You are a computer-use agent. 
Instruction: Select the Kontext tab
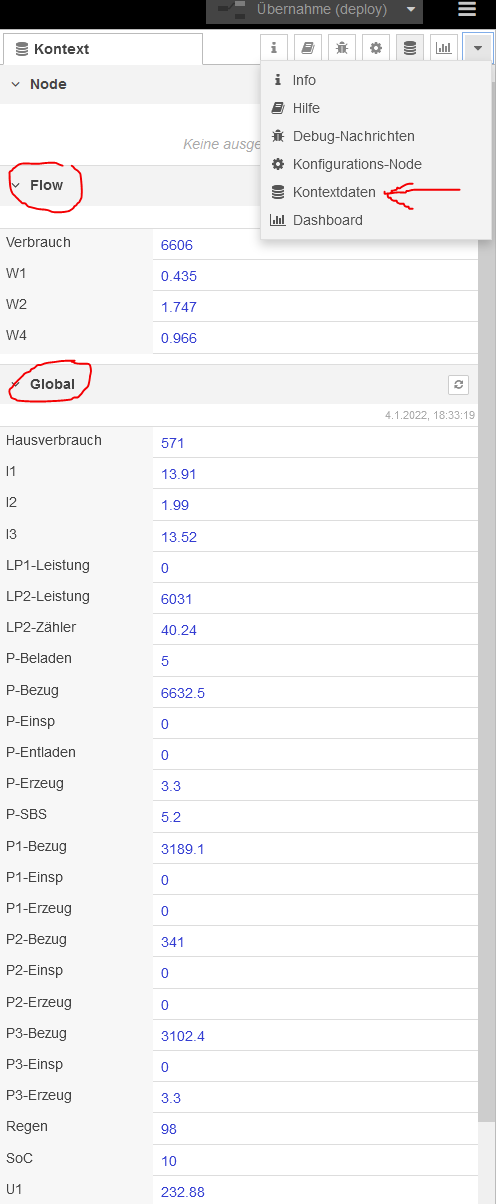tap(103, 49)
